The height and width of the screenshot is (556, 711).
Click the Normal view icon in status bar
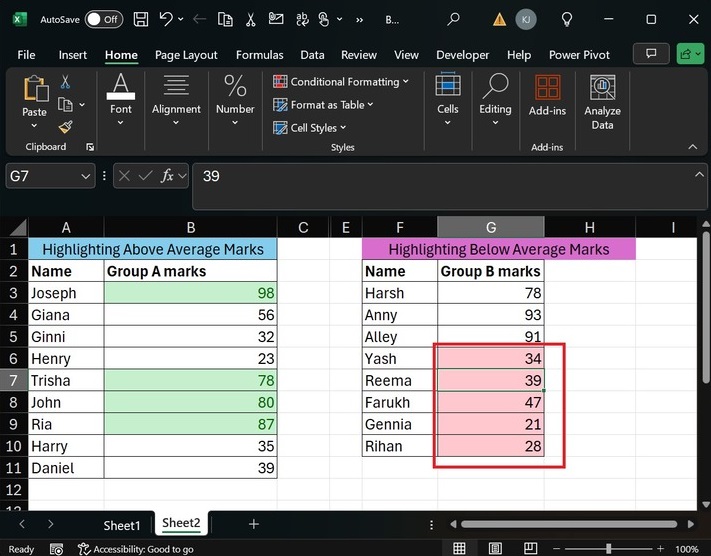(459, 548)
